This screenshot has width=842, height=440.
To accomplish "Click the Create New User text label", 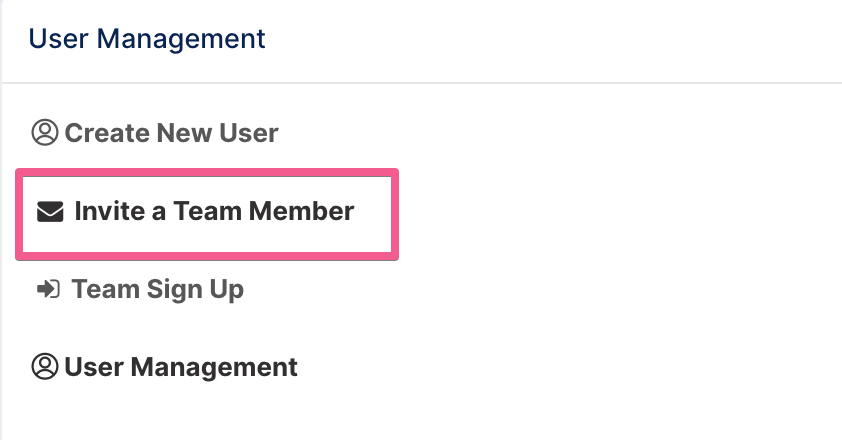I will tap(171, 133).
